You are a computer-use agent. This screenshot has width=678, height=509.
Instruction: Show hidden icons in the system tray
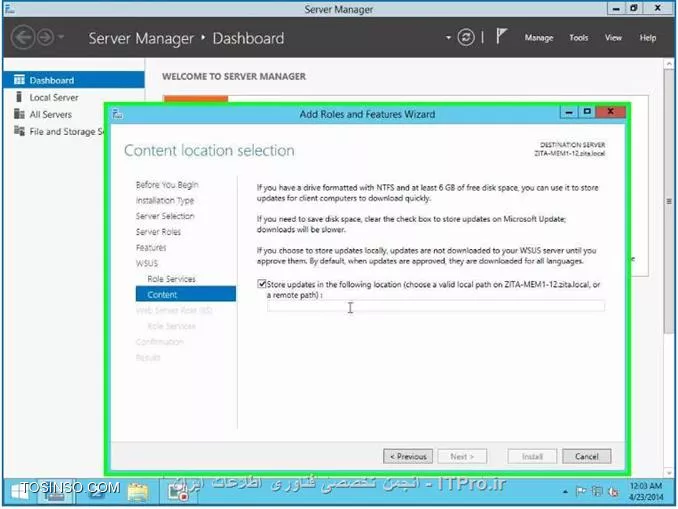[x=565, y=492]
